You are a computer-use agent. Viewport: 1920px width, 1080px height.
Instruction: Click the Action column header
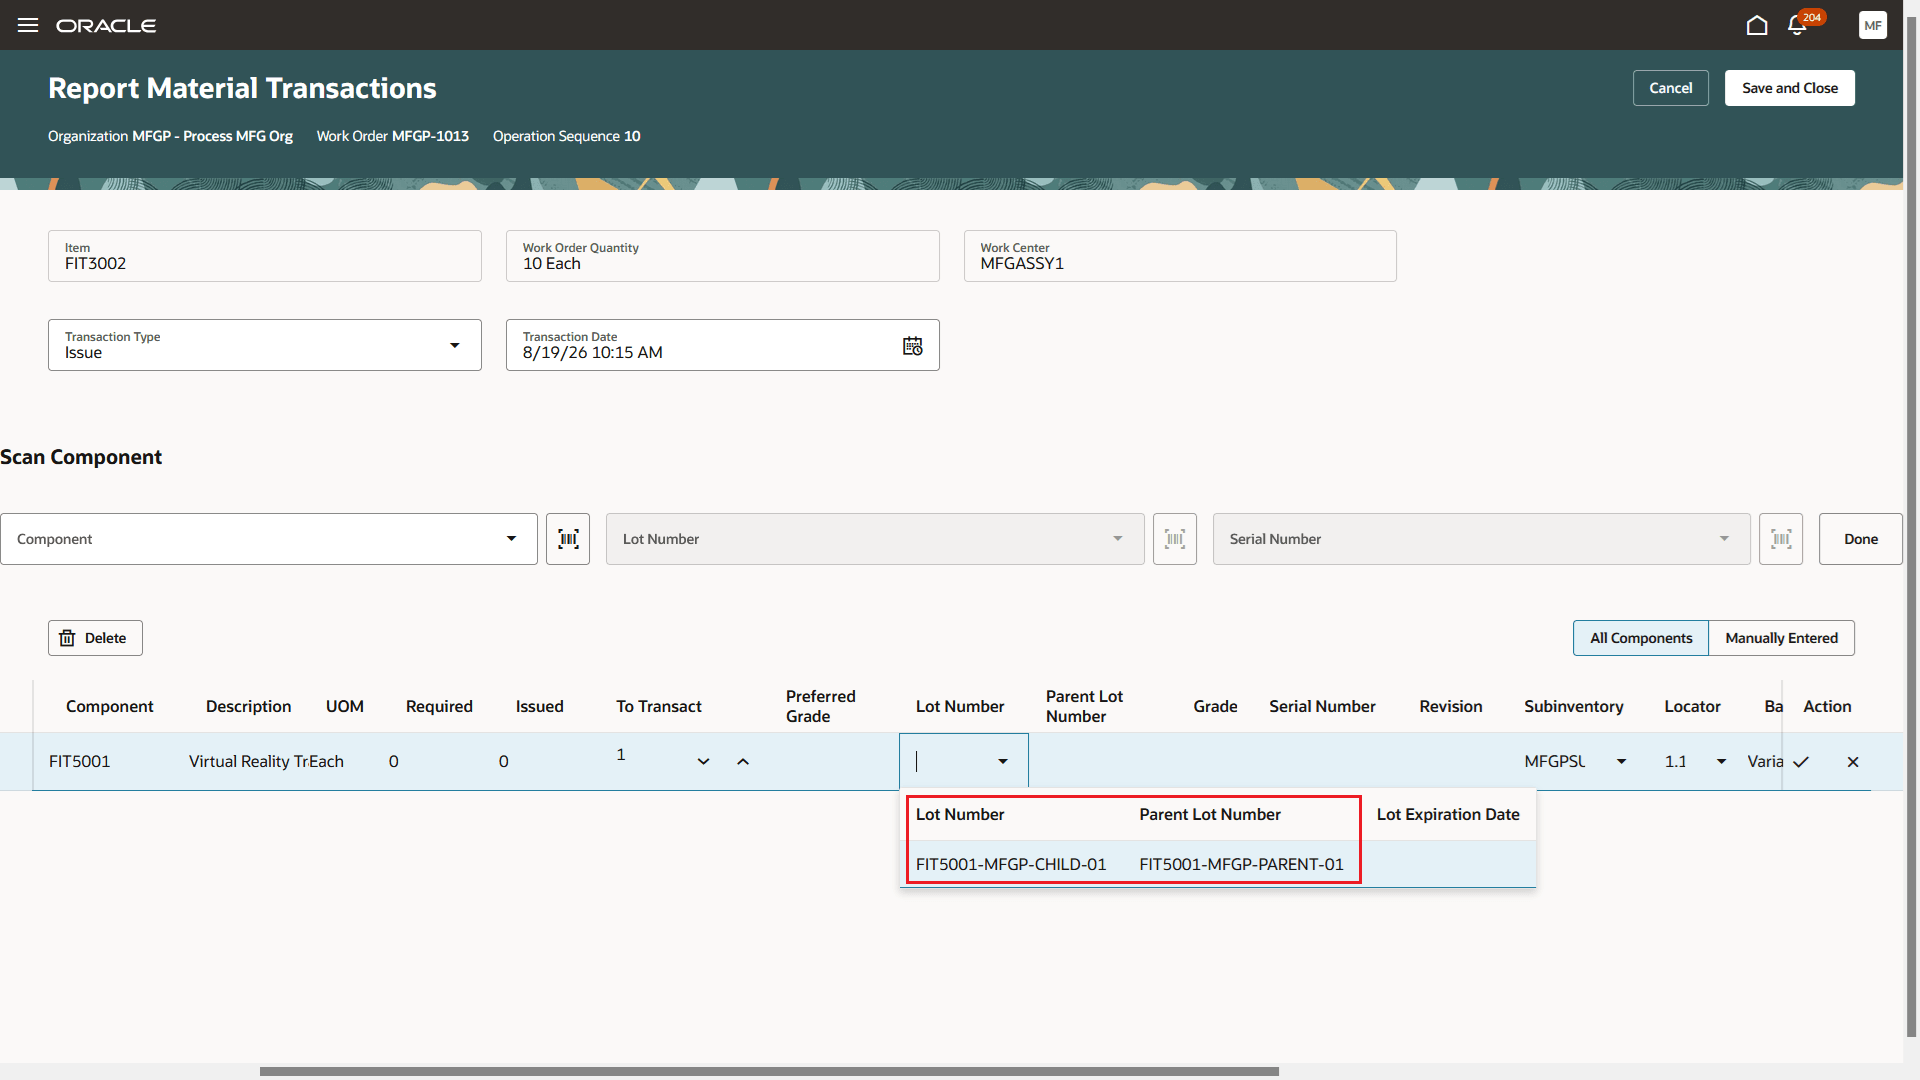[1827, 707]
